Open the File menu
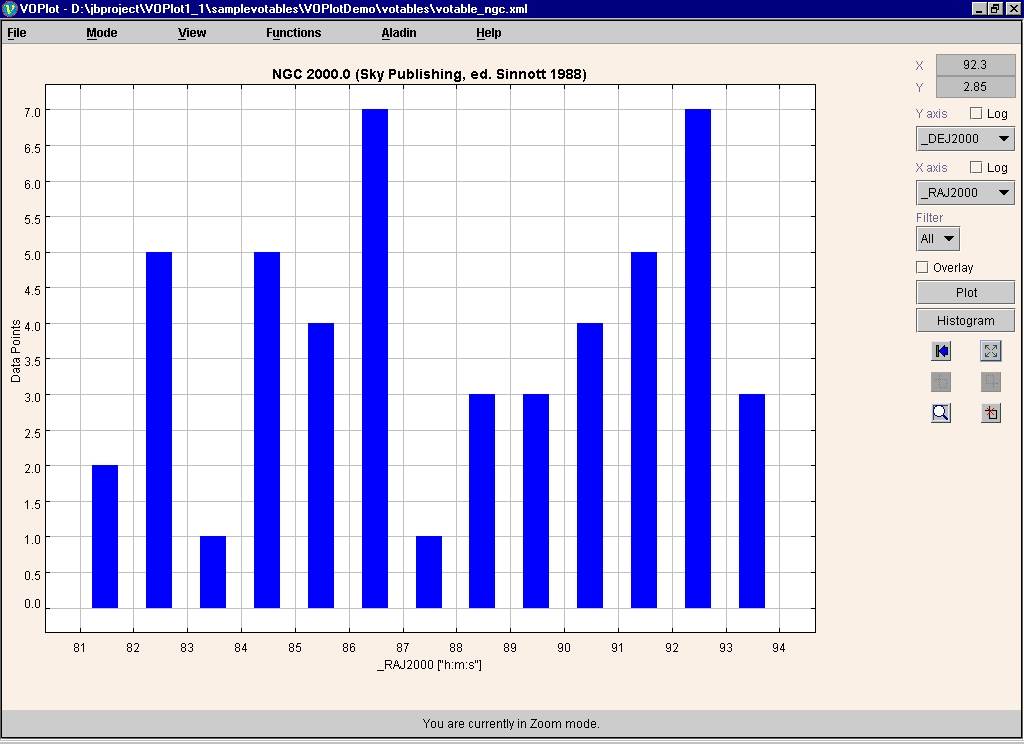1024x744 pixels. point(17,33)
